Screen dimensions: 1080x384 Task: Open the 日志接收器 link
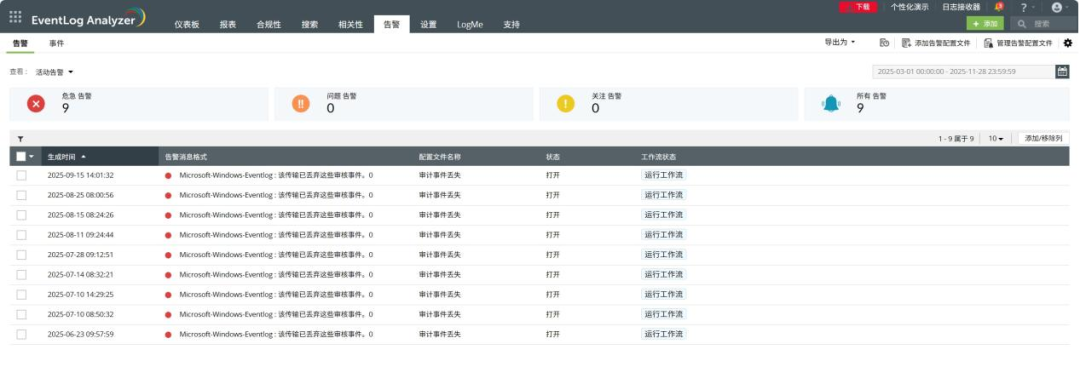click(961, 7)
